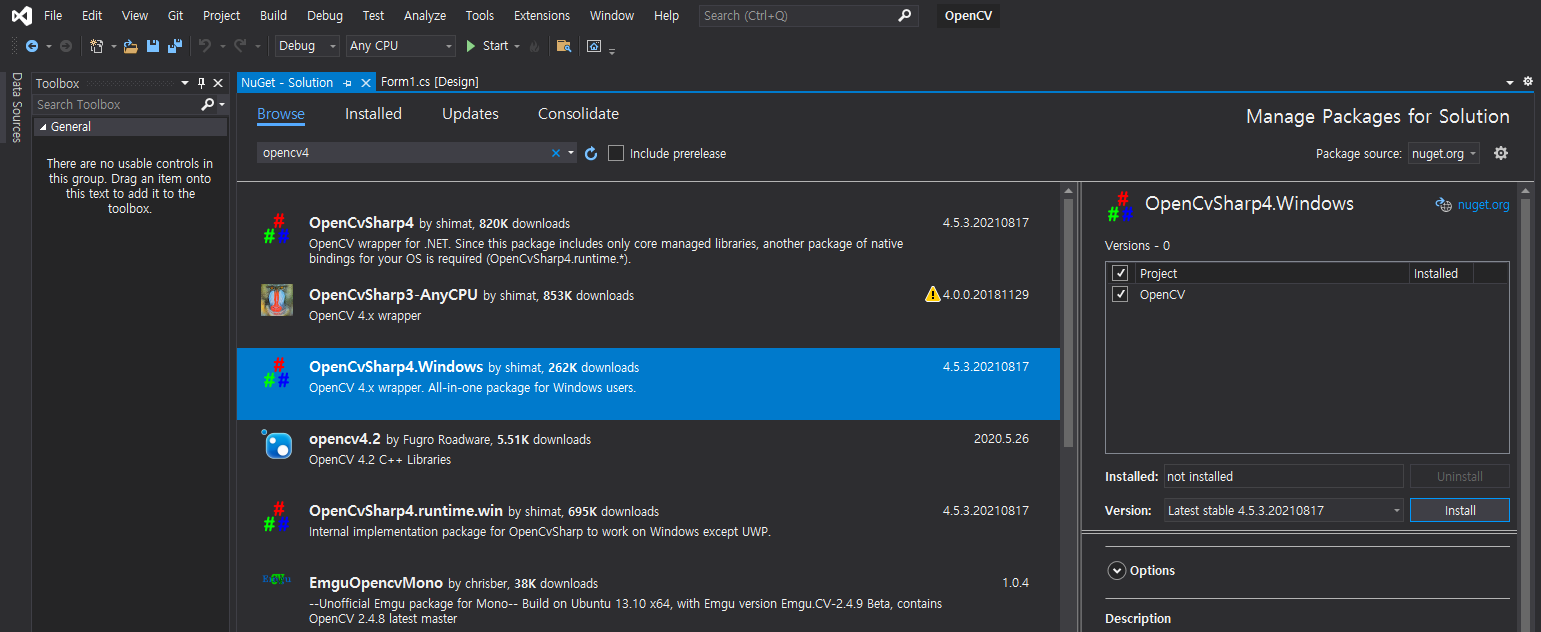Click in the Search Toolbox field
1541x632 pixels.
click(117, 104)
